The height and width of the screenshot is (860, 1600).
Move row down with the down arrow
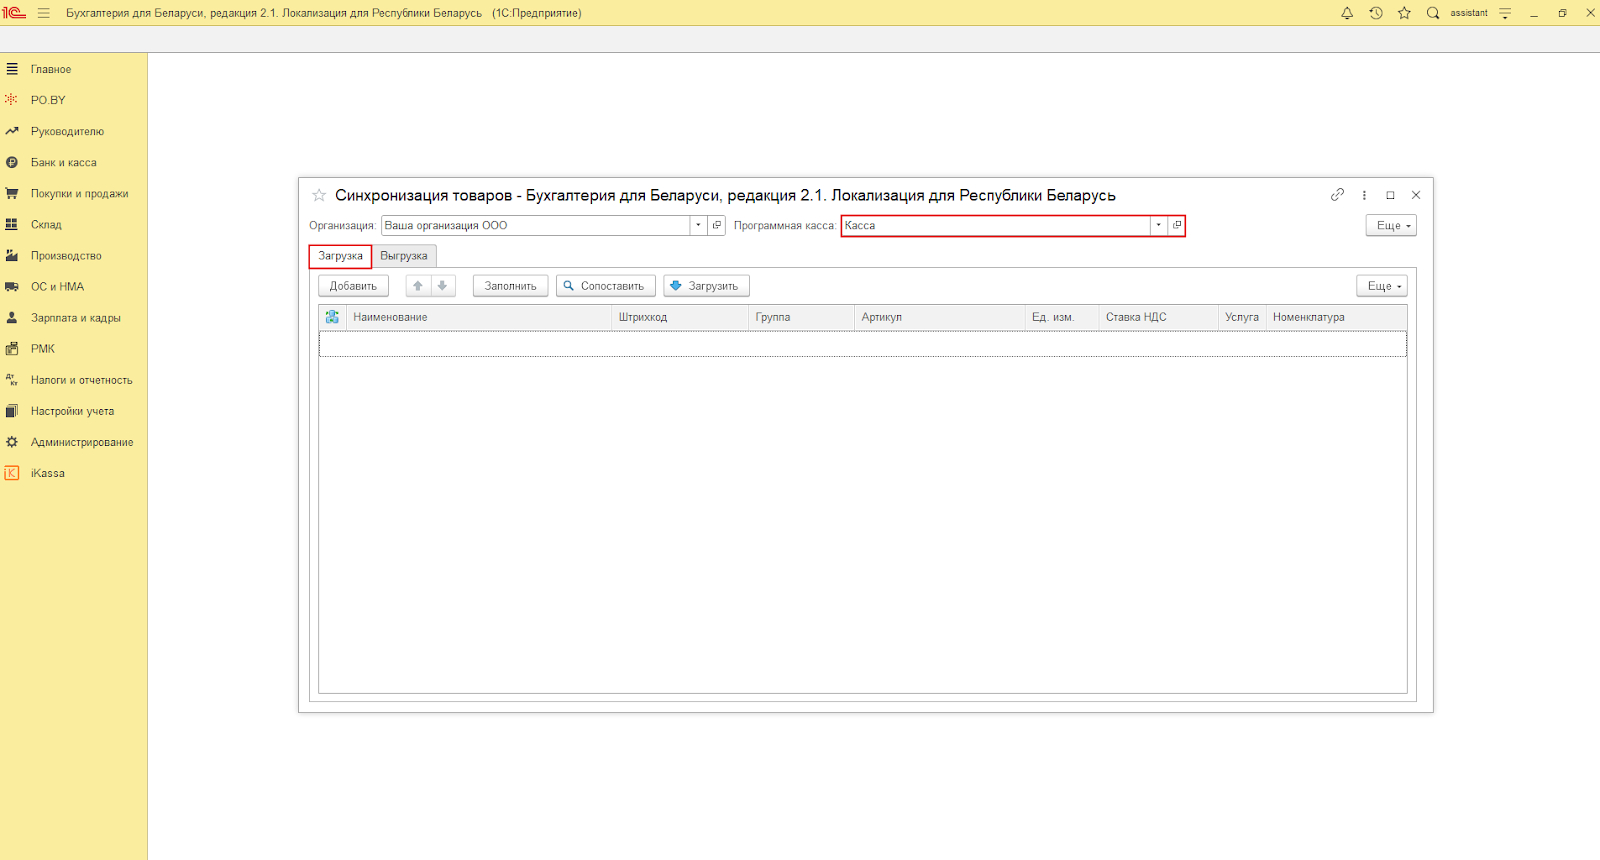pos(442,286)
